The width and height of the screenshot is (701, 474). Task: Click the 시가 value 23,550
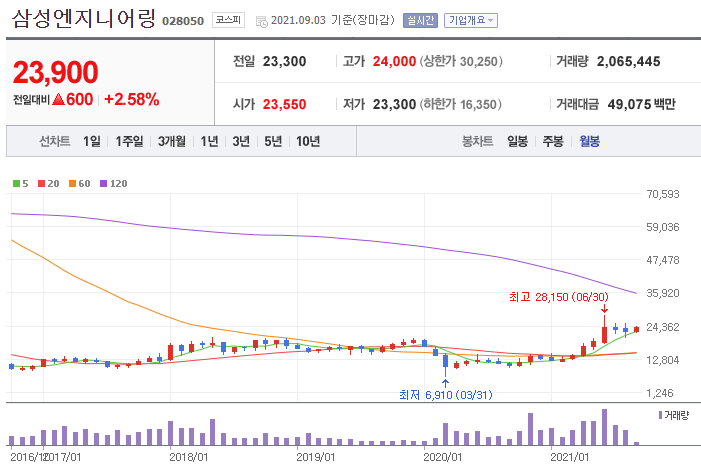tap(284, 104)
